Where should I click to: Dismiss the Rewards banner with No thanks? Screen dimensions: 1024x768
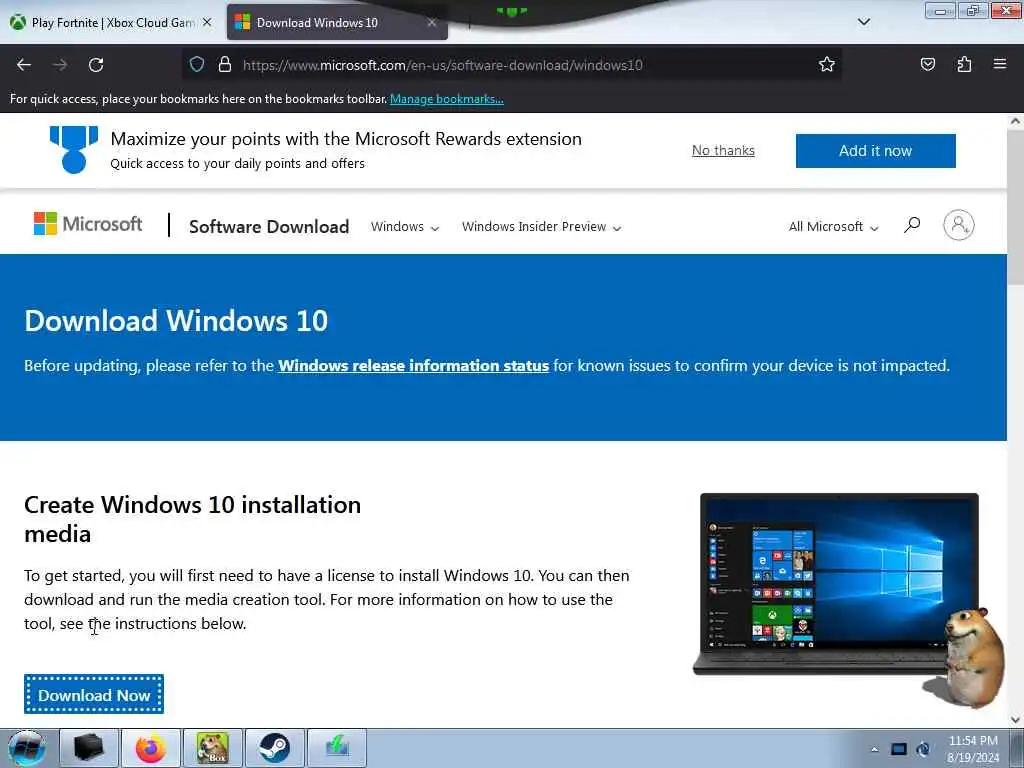tap(723, 150)
